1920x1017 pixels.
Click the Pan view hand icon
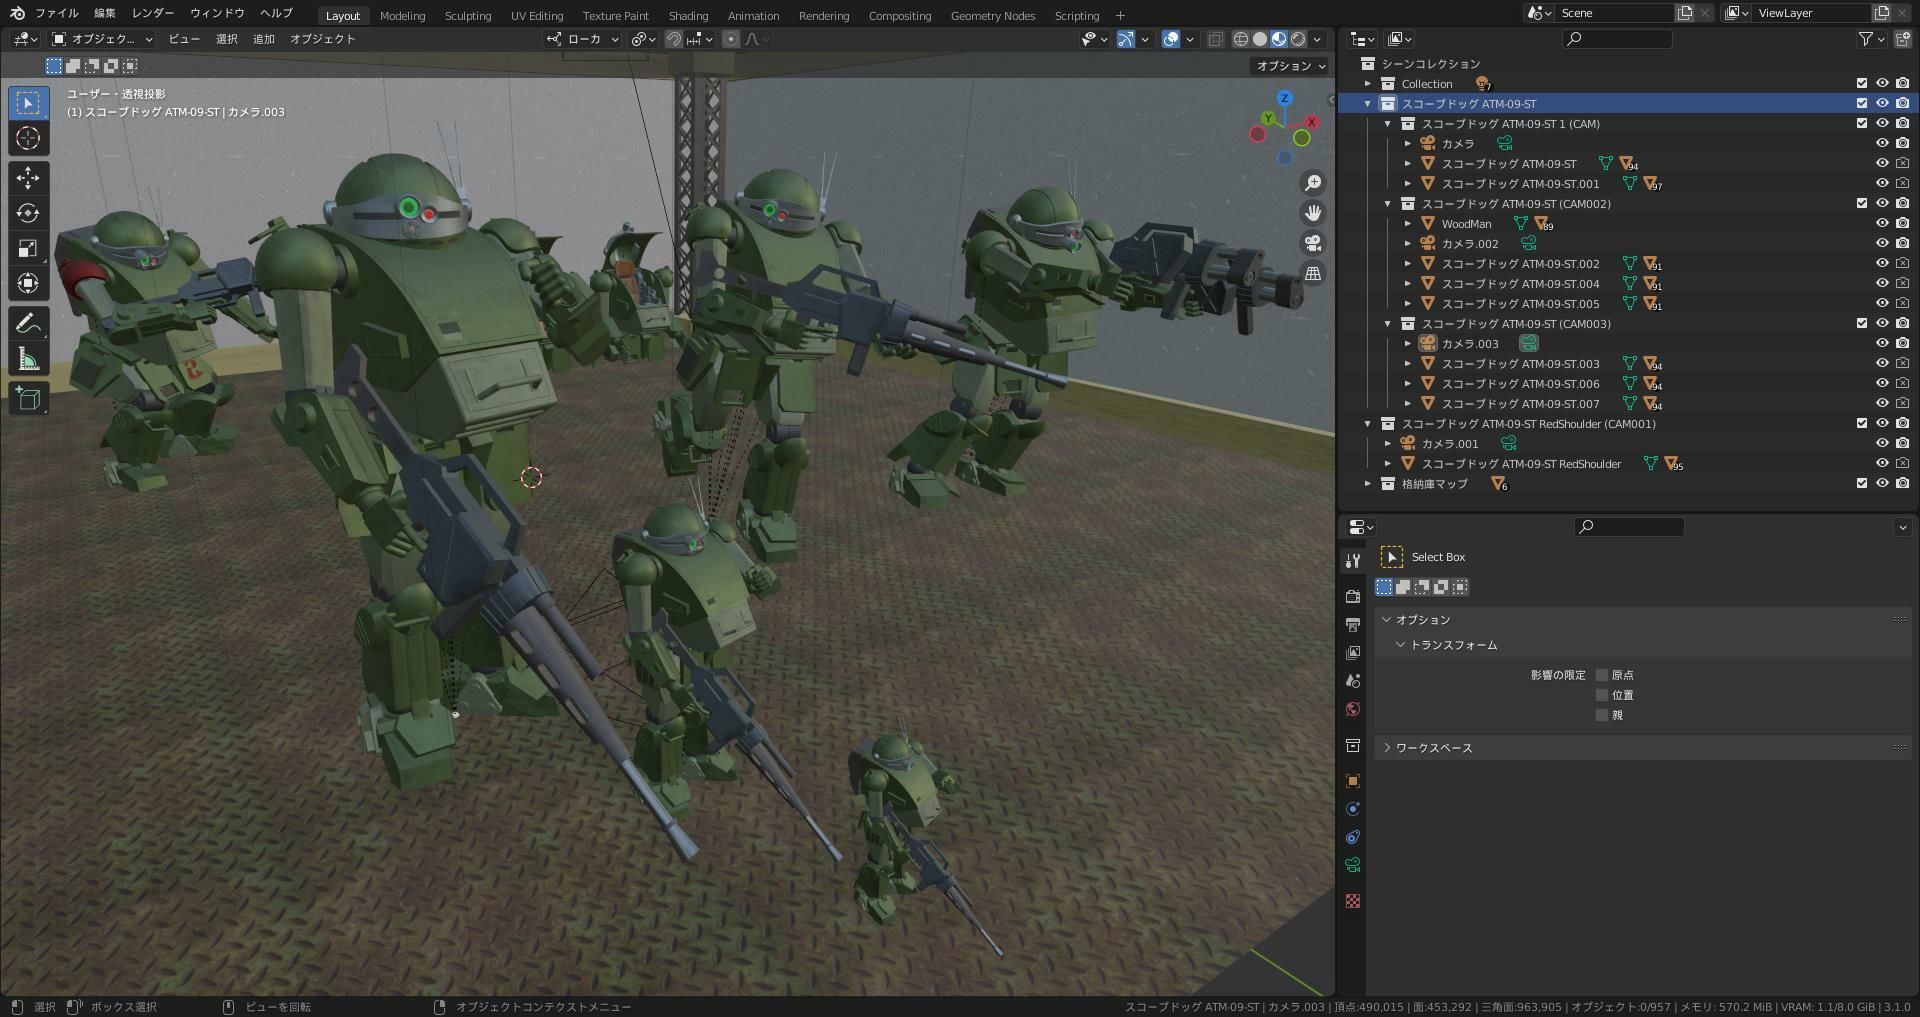click(x=1313, y=213)
